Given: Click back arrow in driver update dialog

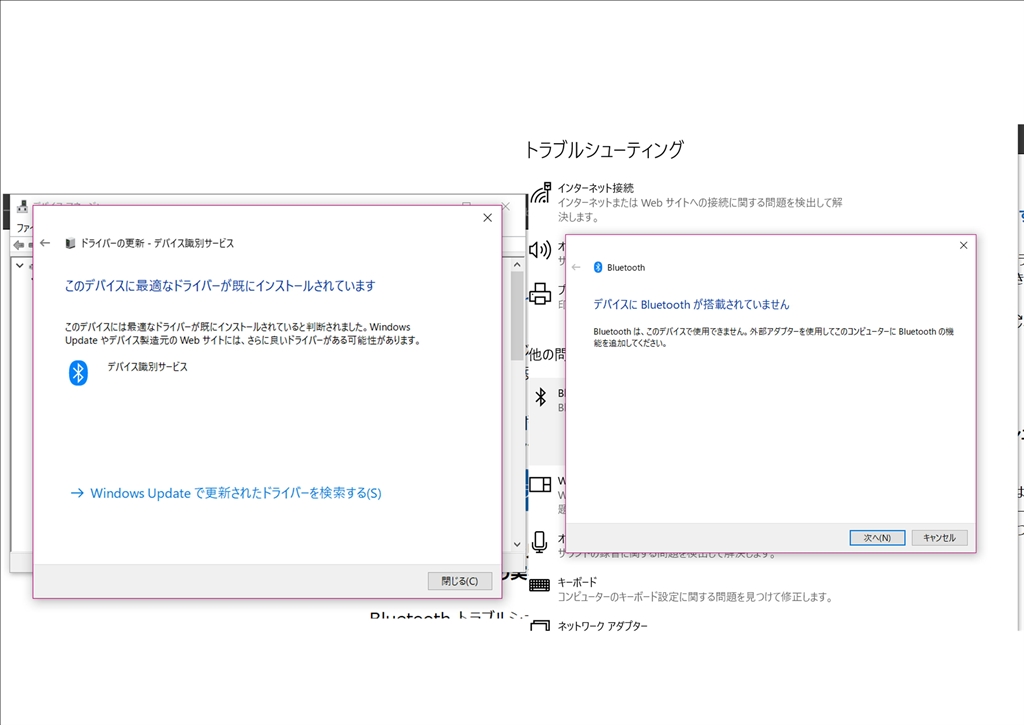Looking at the screenshot, I should tap(45, 243).
